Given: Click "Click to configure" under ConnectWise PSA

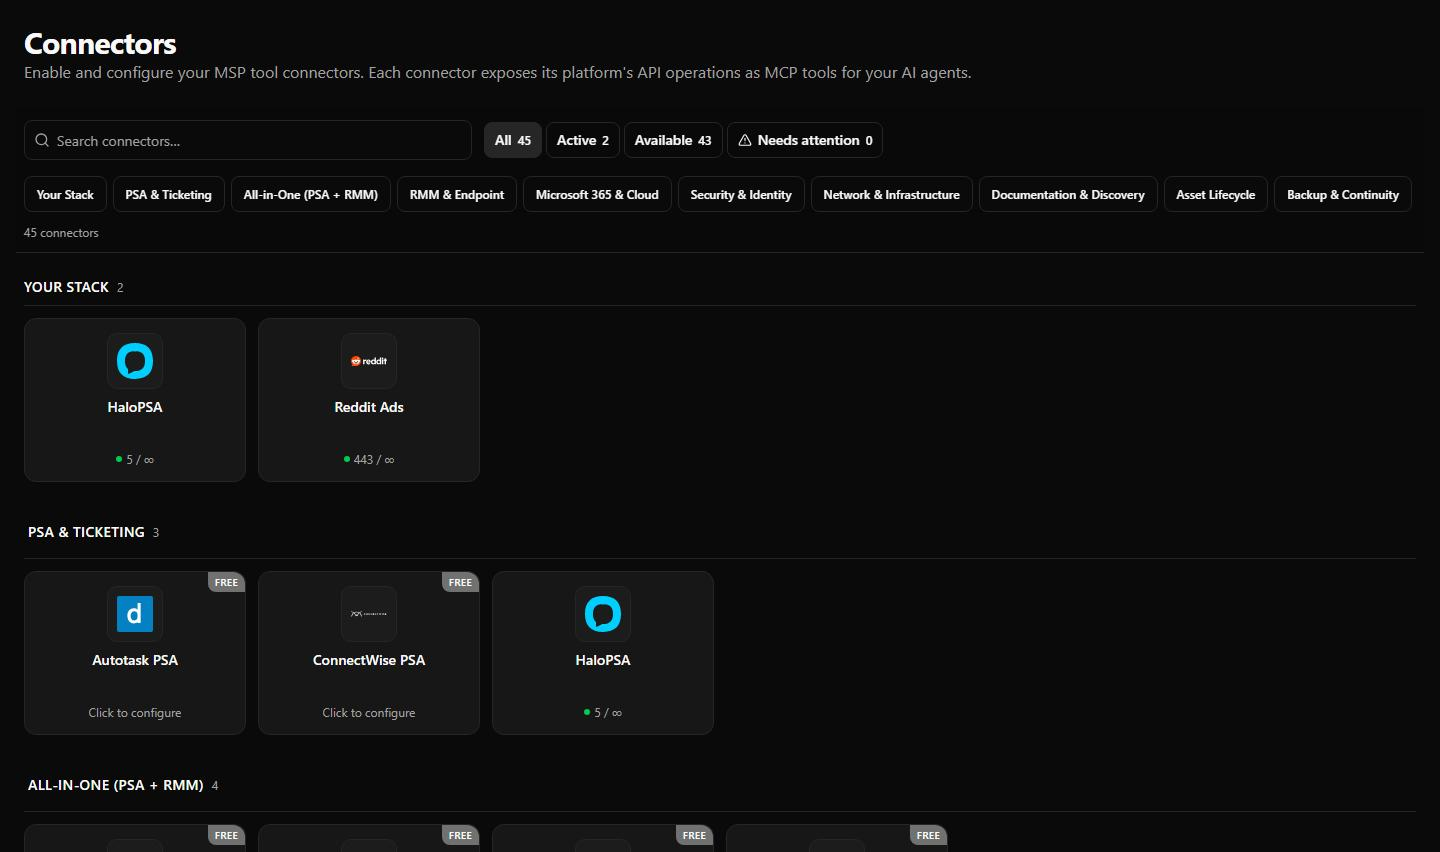Looking at the screenshot, I should (369, 713).
